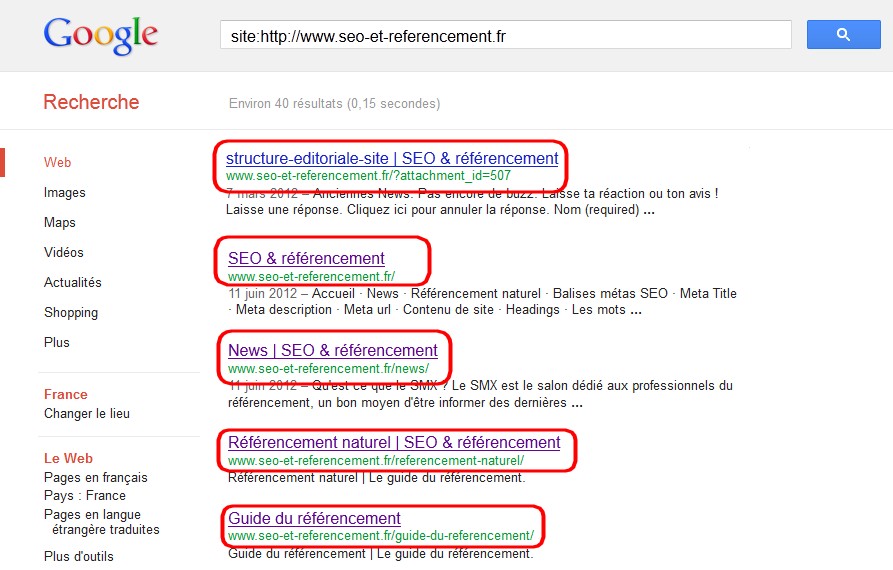Click the www.seo-et-referencement.fr/ green URL
Screen dimensions: 893x570
click(312, 277)
